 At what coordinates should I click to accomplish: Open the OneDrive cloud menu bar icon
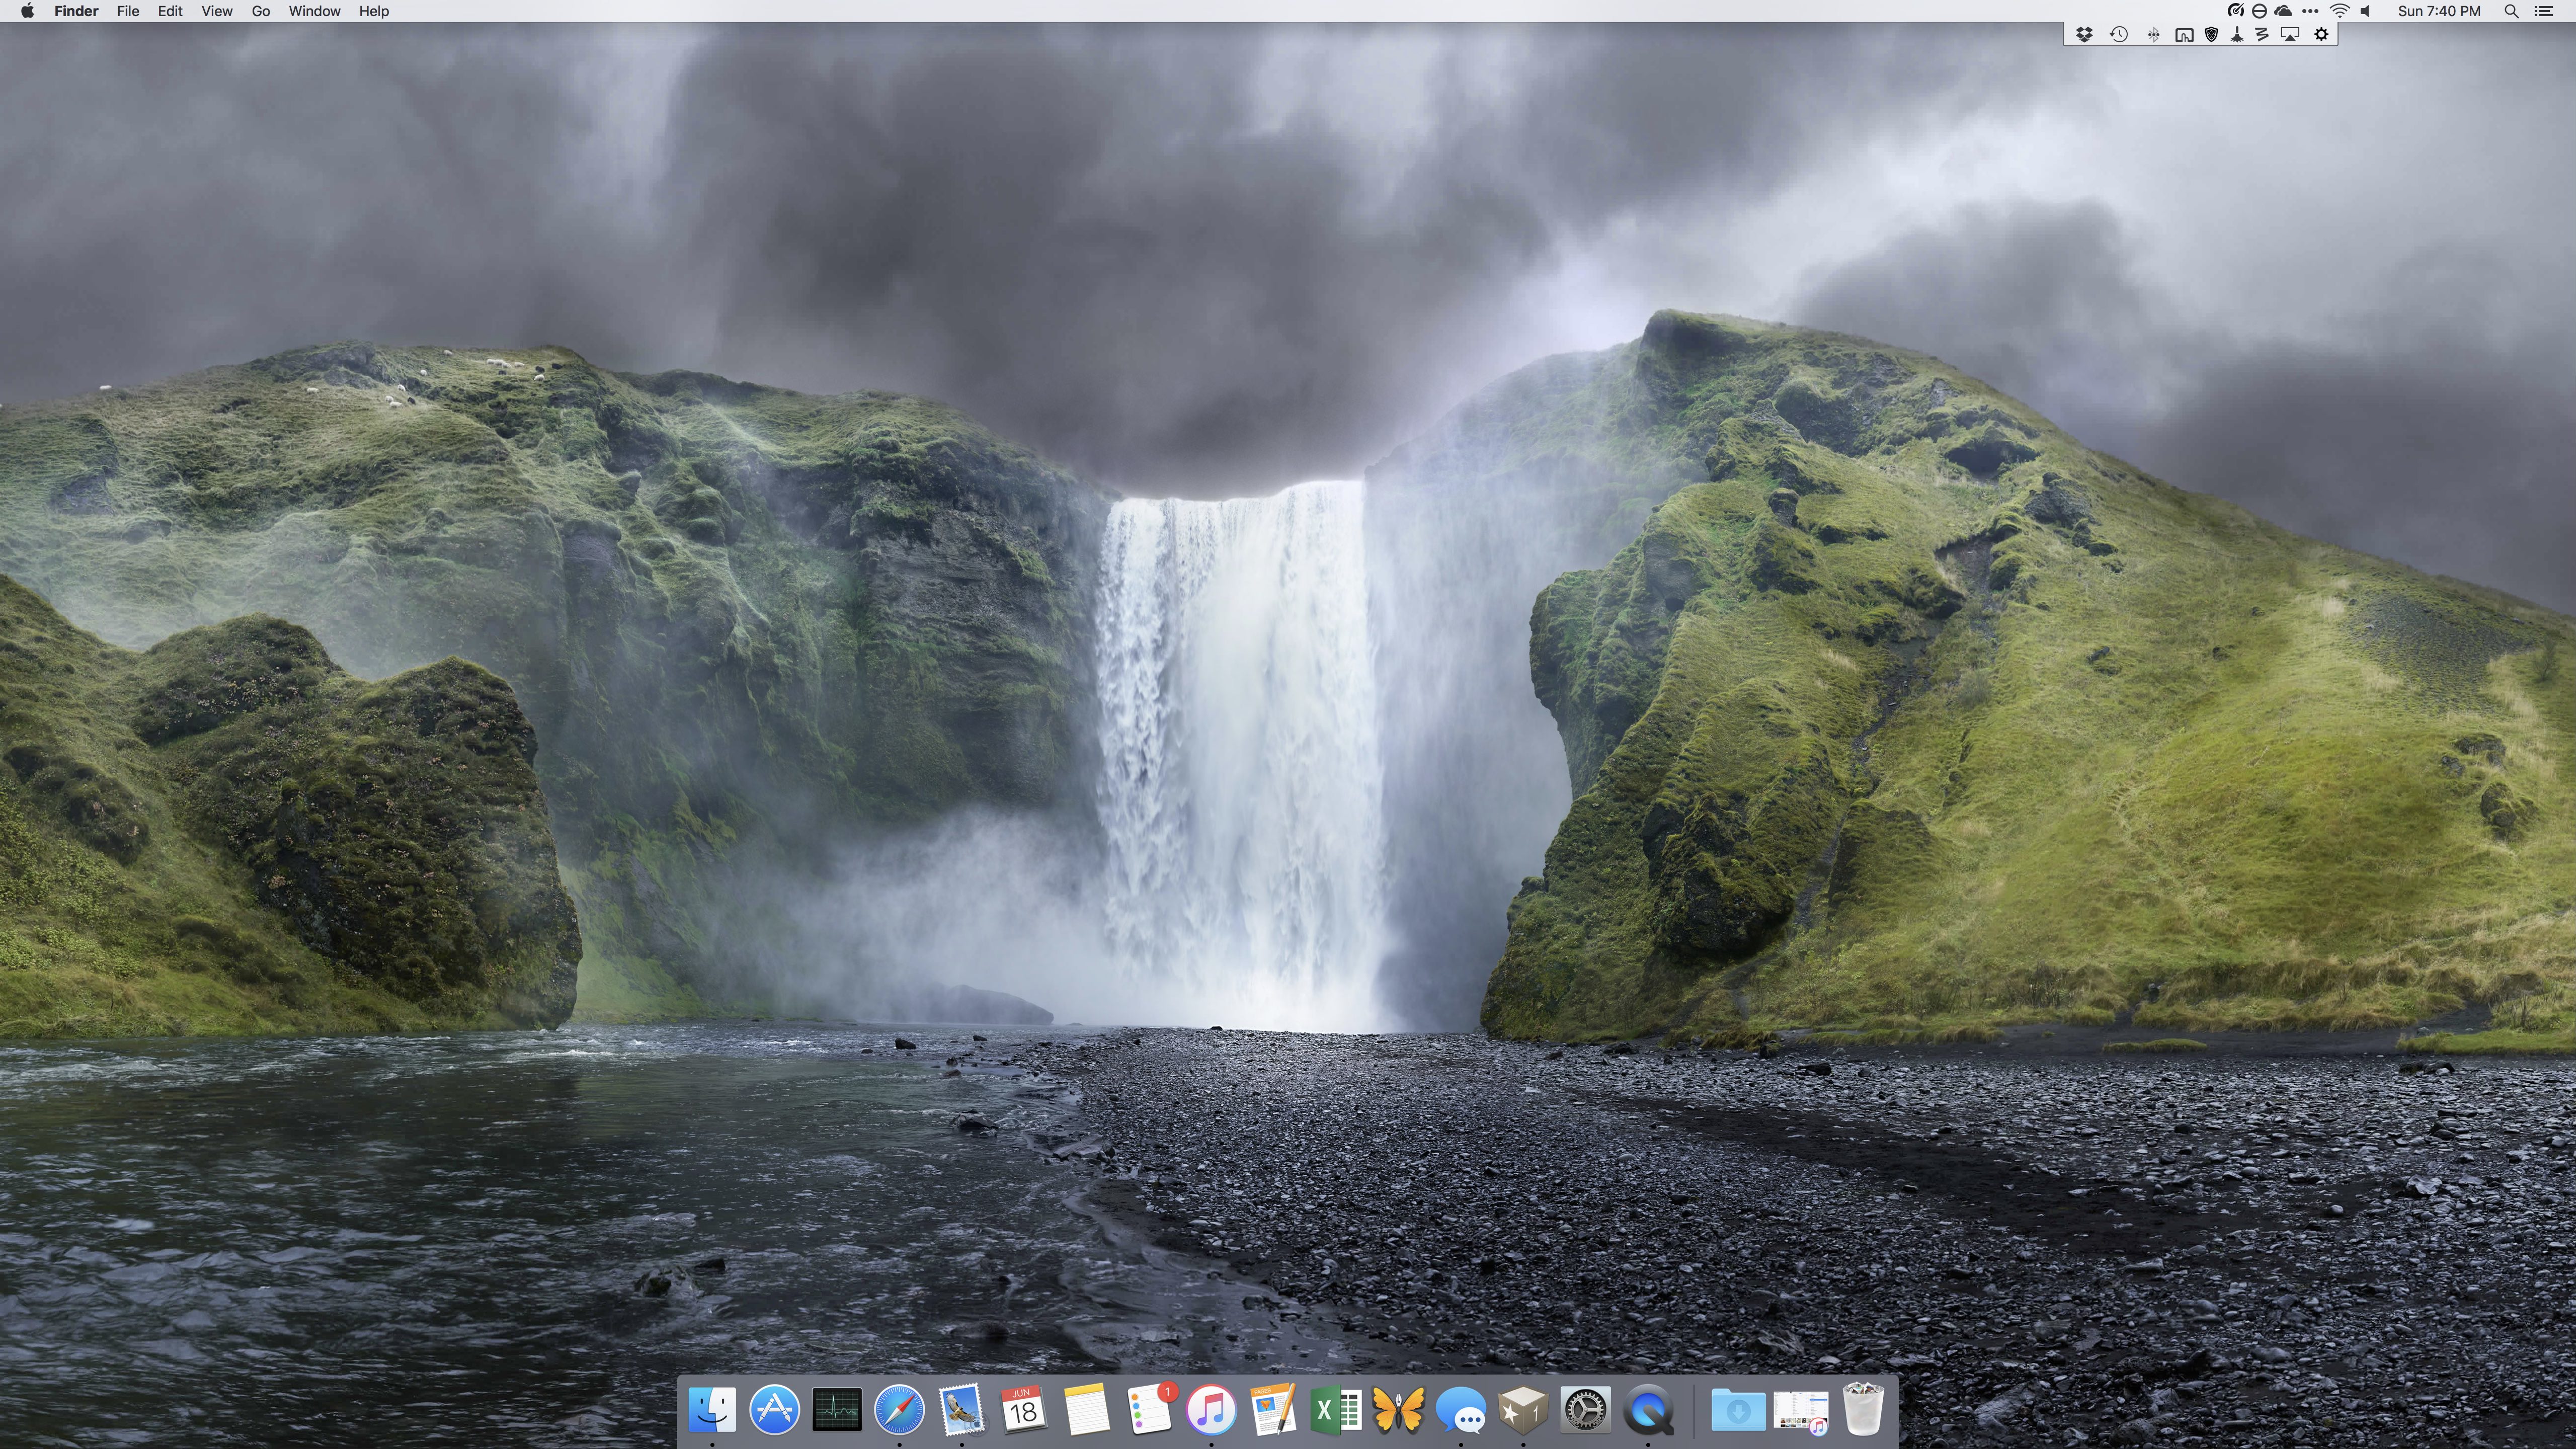tap(2284, 11)
